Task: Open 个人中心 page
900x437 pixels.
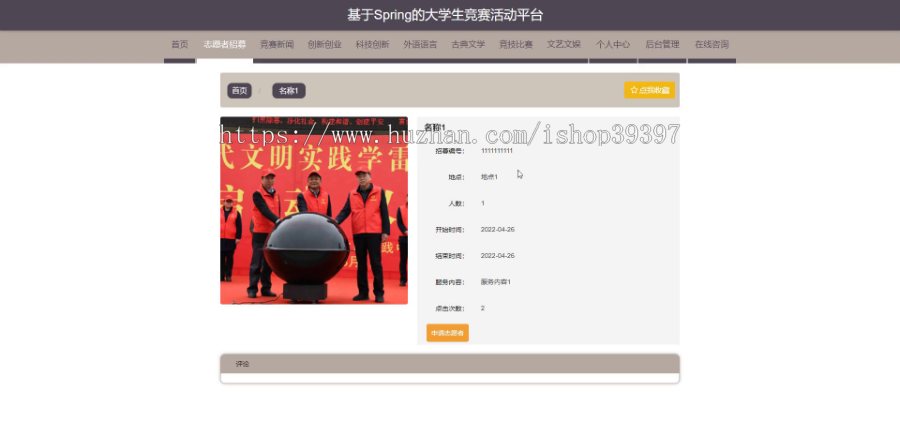Action: pyautogui.click(x=613, y=44)
